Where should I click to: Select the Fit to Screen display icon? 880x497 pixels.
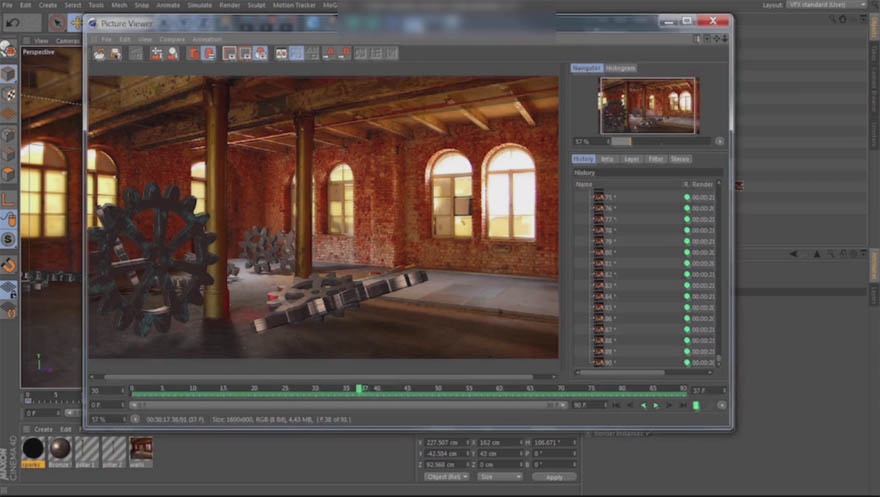229,53
